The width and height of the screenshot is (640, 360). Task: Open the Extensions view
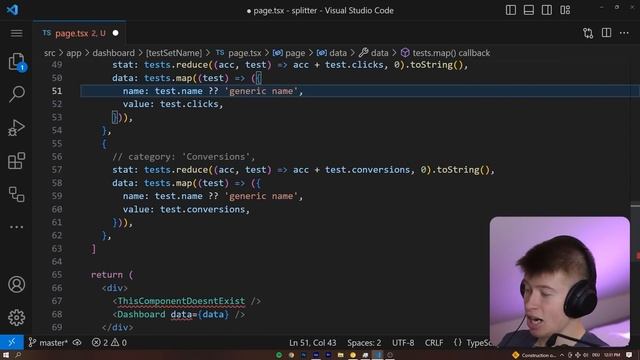pyautogui.click(x=16, y=161)
